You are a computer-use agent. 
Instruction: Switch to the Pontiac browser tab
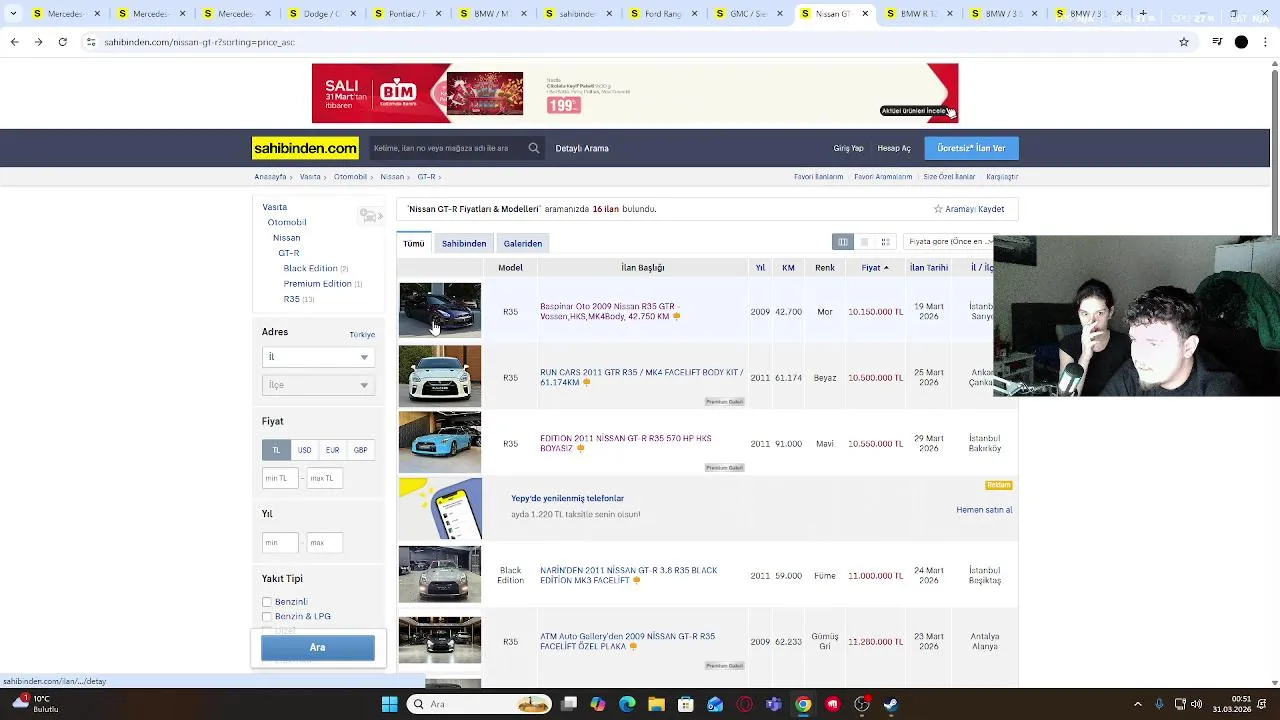coord(408,14)
